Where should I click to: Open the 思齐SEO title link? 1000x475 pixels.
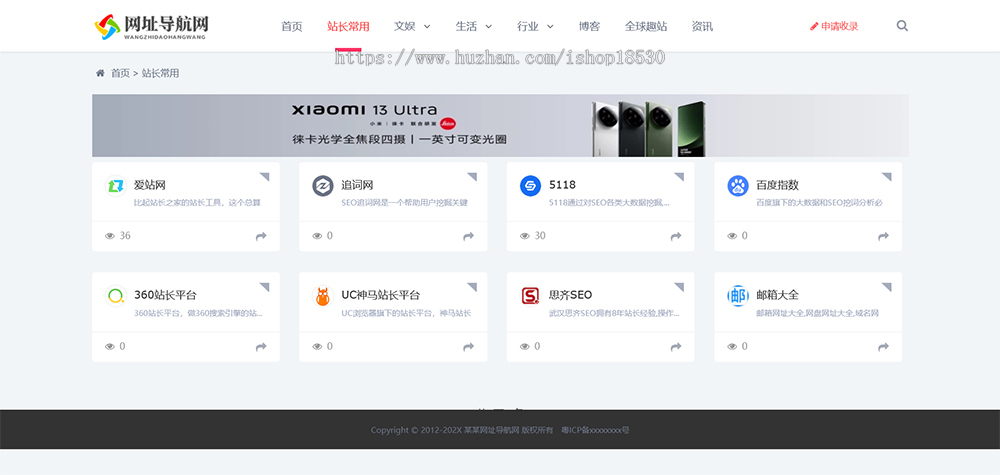(571, 295)
